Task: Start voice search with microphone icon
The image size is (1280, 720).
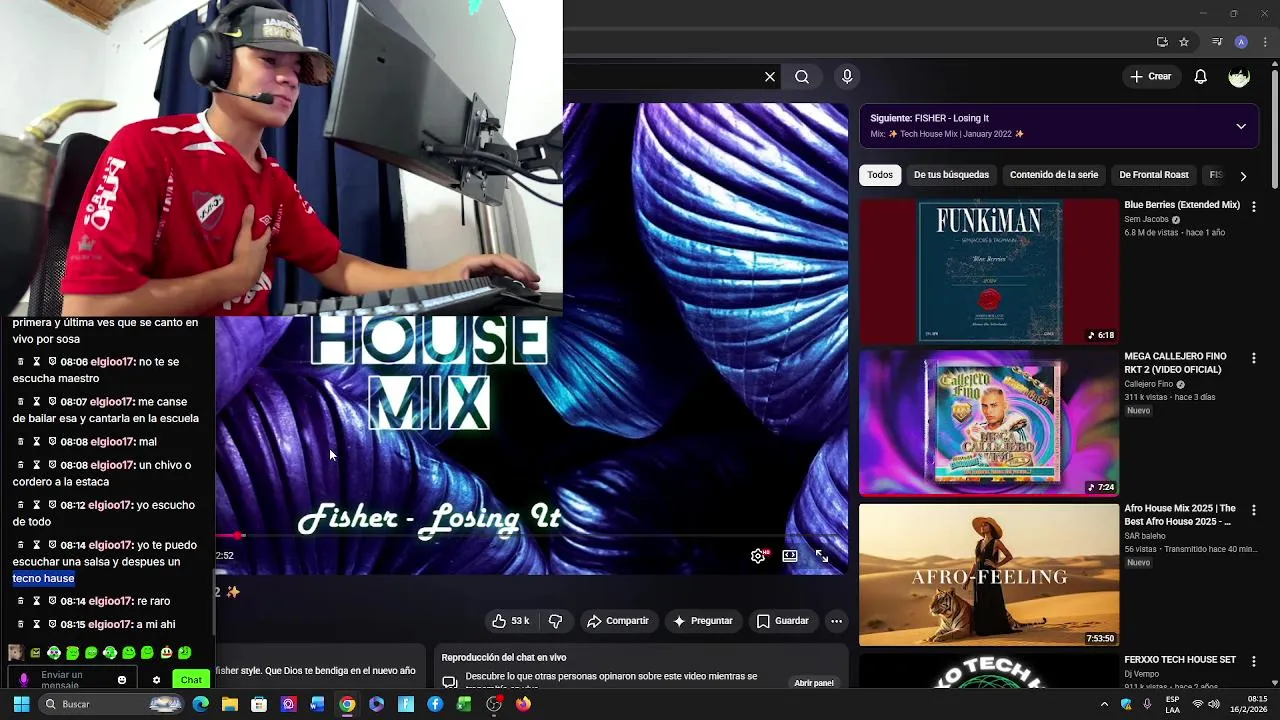Action: (847, 77)
